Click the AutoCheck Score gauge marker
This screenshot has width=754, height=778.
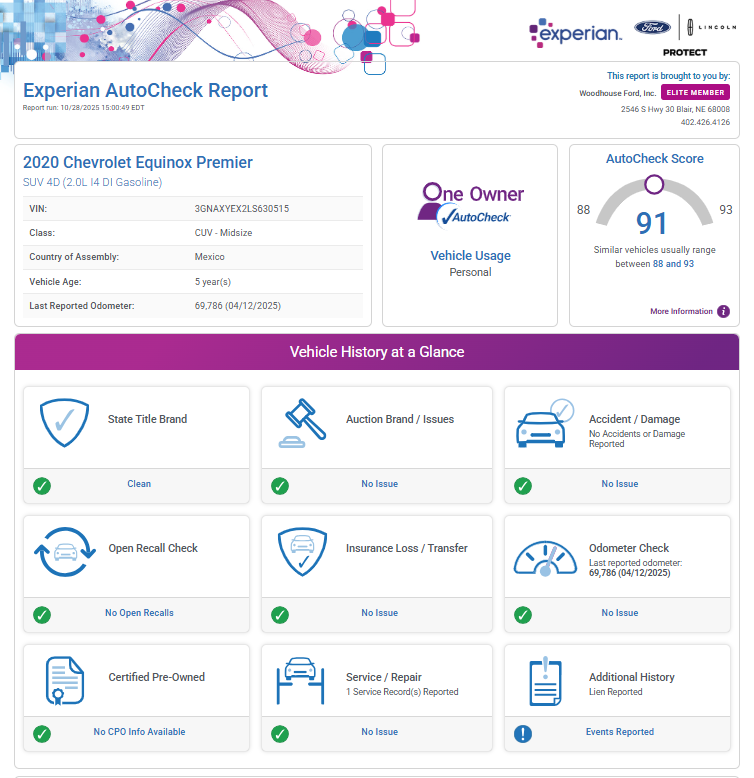click(x=654, y=184)
